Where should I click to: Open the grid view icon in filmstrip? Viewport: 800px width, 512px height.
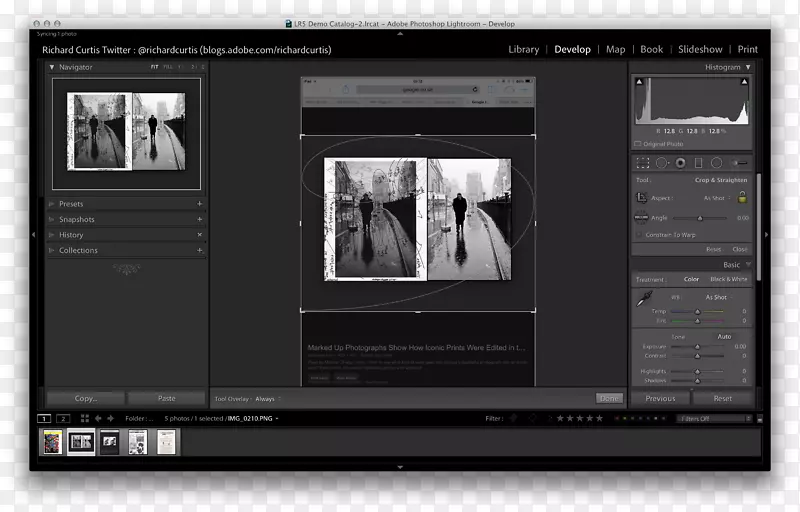[85, 418]
